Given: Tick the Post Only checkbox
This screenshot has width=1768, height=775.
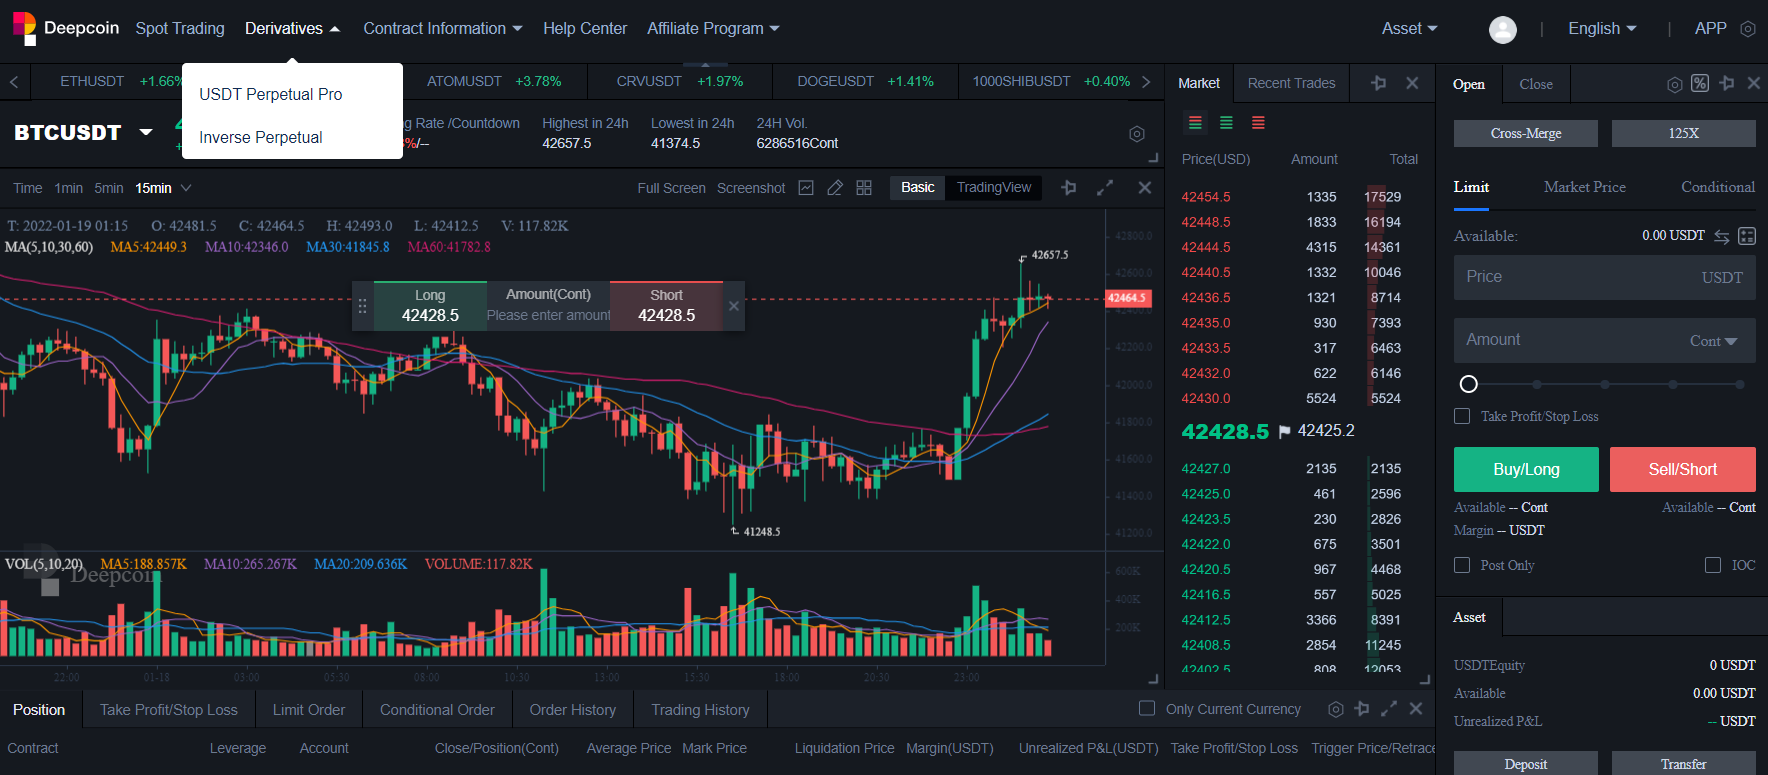Looking at the screenshot, I should click(1462, 565).
